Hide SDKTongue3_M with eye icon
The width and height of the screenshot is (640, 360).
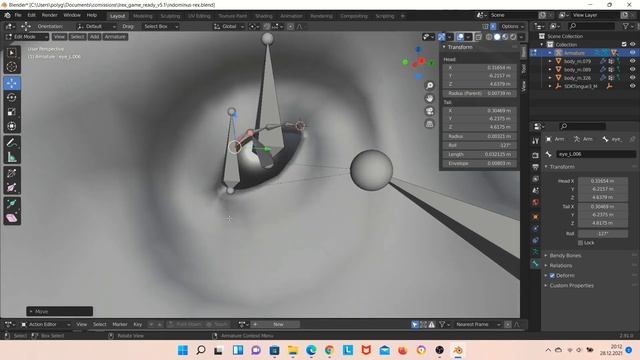pyautogui.click(x=632, y=86)
